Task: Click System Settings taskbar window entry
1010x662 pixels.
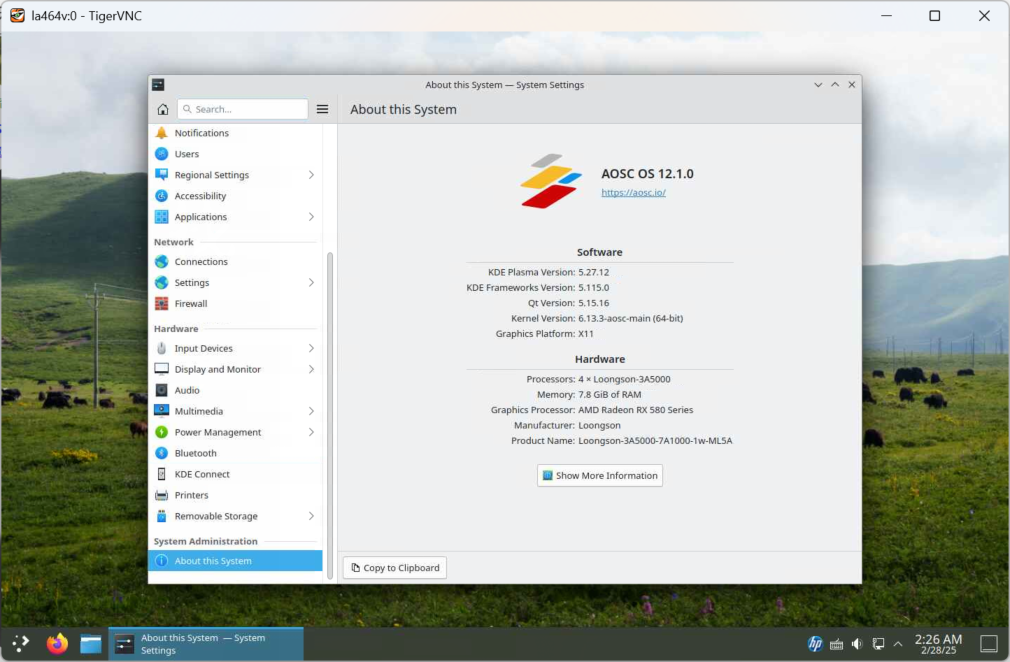Action: pos(205,644)
